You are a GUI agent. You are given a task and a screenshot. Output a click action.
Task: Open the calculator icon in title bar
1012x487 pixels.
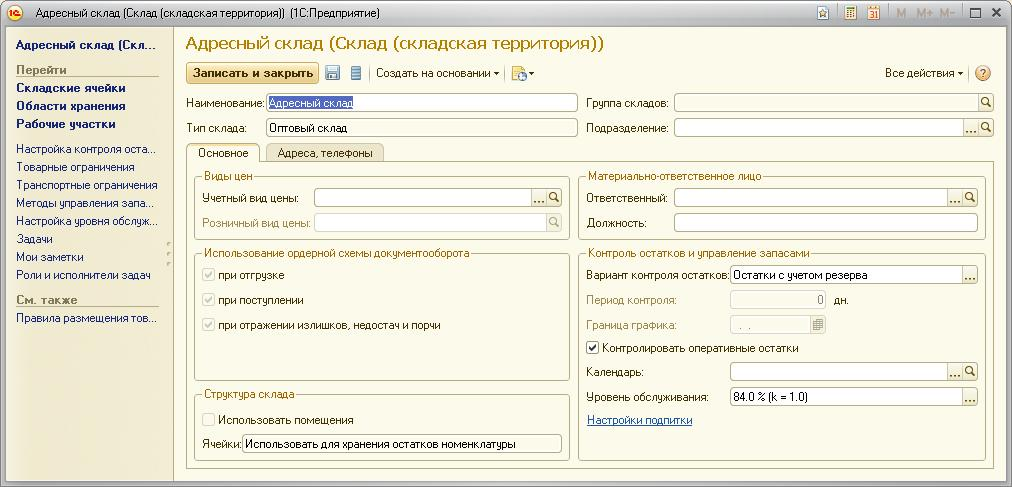(x=851, y=13)
